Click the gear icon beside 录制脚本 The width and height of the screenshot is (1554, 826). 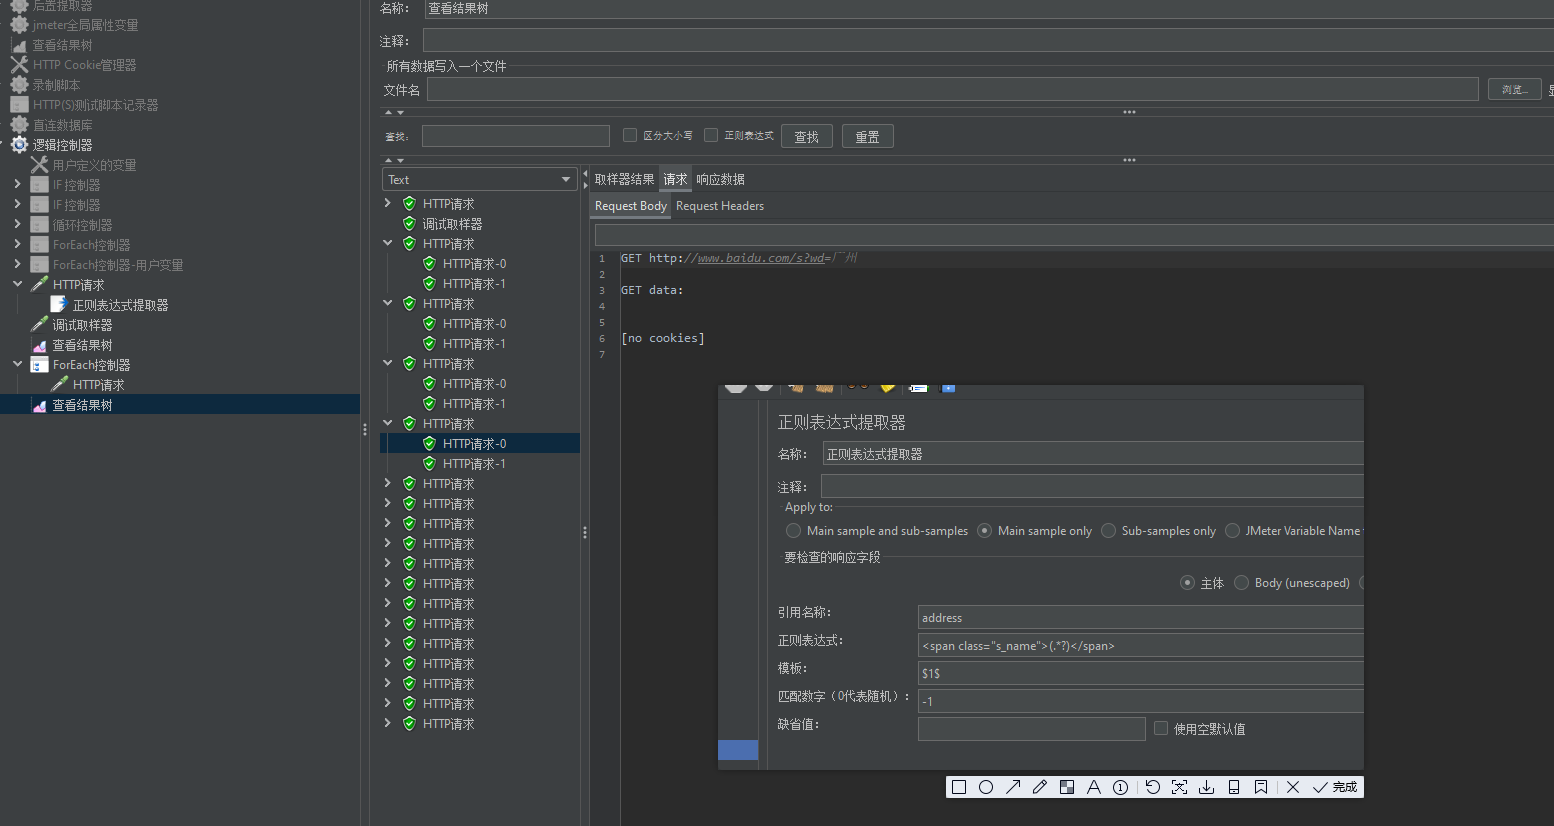[x=19, y=85]
